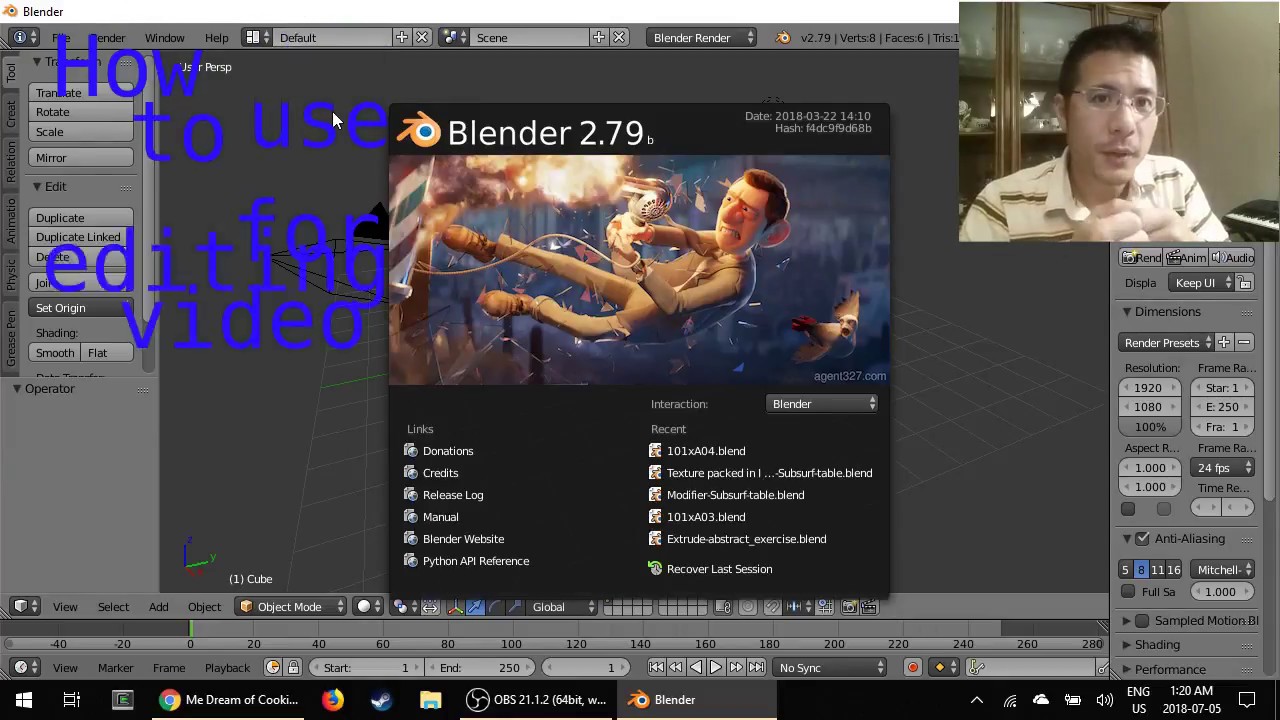Click the OpenGL render animation clapper icon
Screen dimensions: 1280x720
869,606
